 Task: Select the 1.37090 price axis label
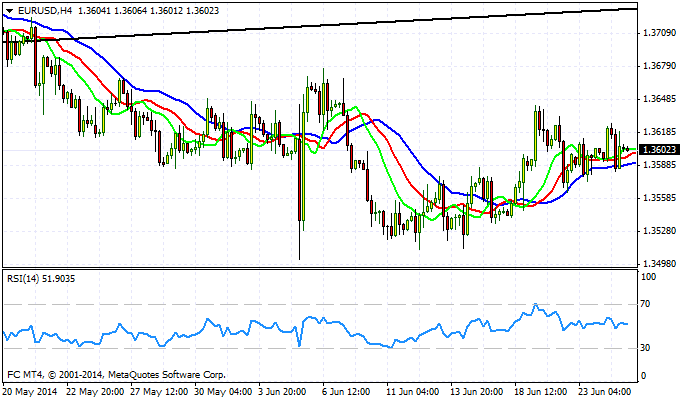pyautogui.click(x=660, y=33)
